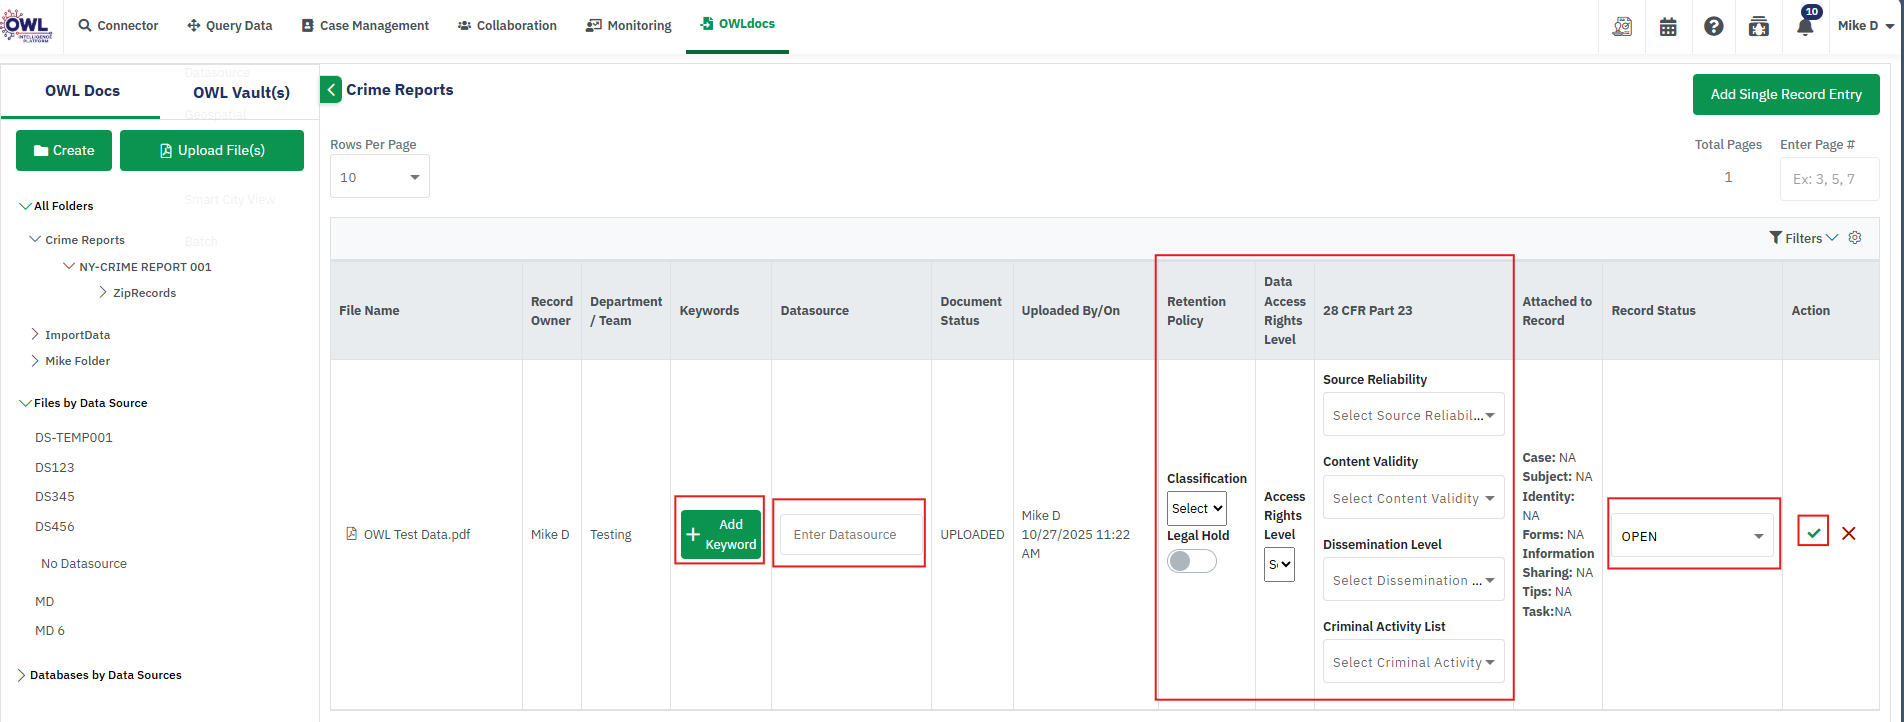Open the notifications bell
Screen dimensions: 1904x722
[x=1805, y=27]
